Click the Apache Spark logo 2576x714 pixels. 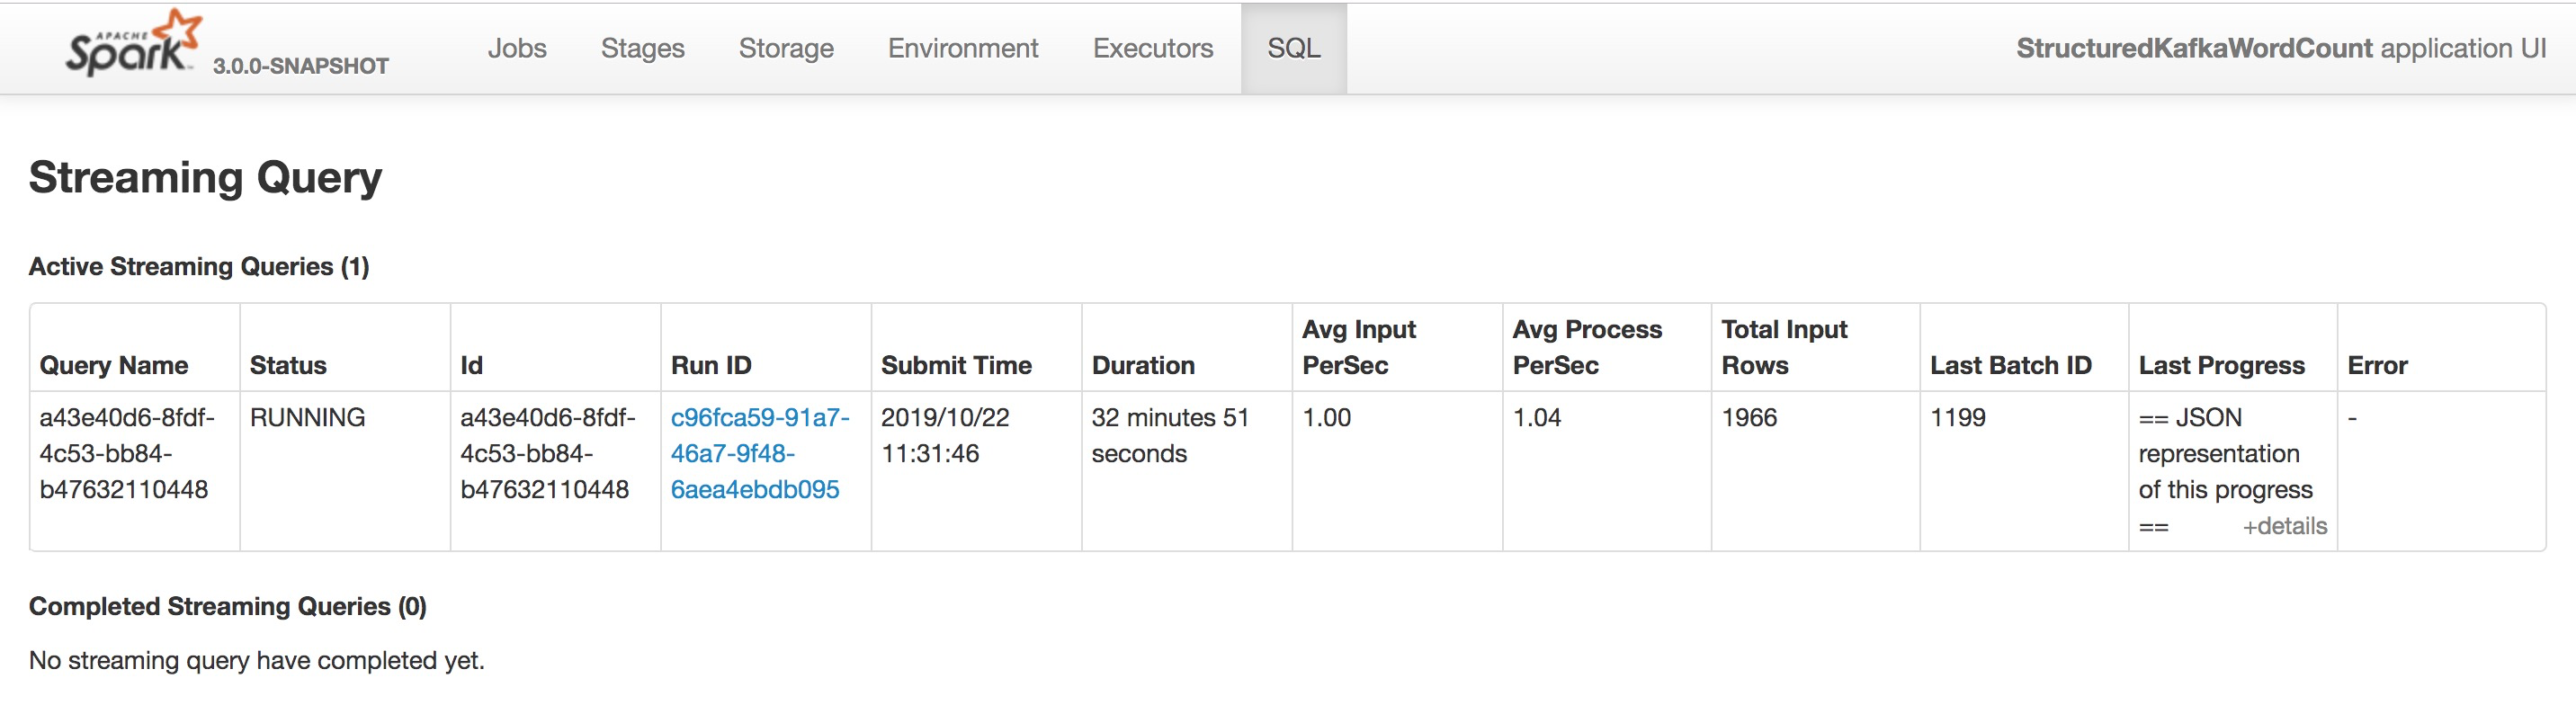pyautogui.click(x=133, y=42)
